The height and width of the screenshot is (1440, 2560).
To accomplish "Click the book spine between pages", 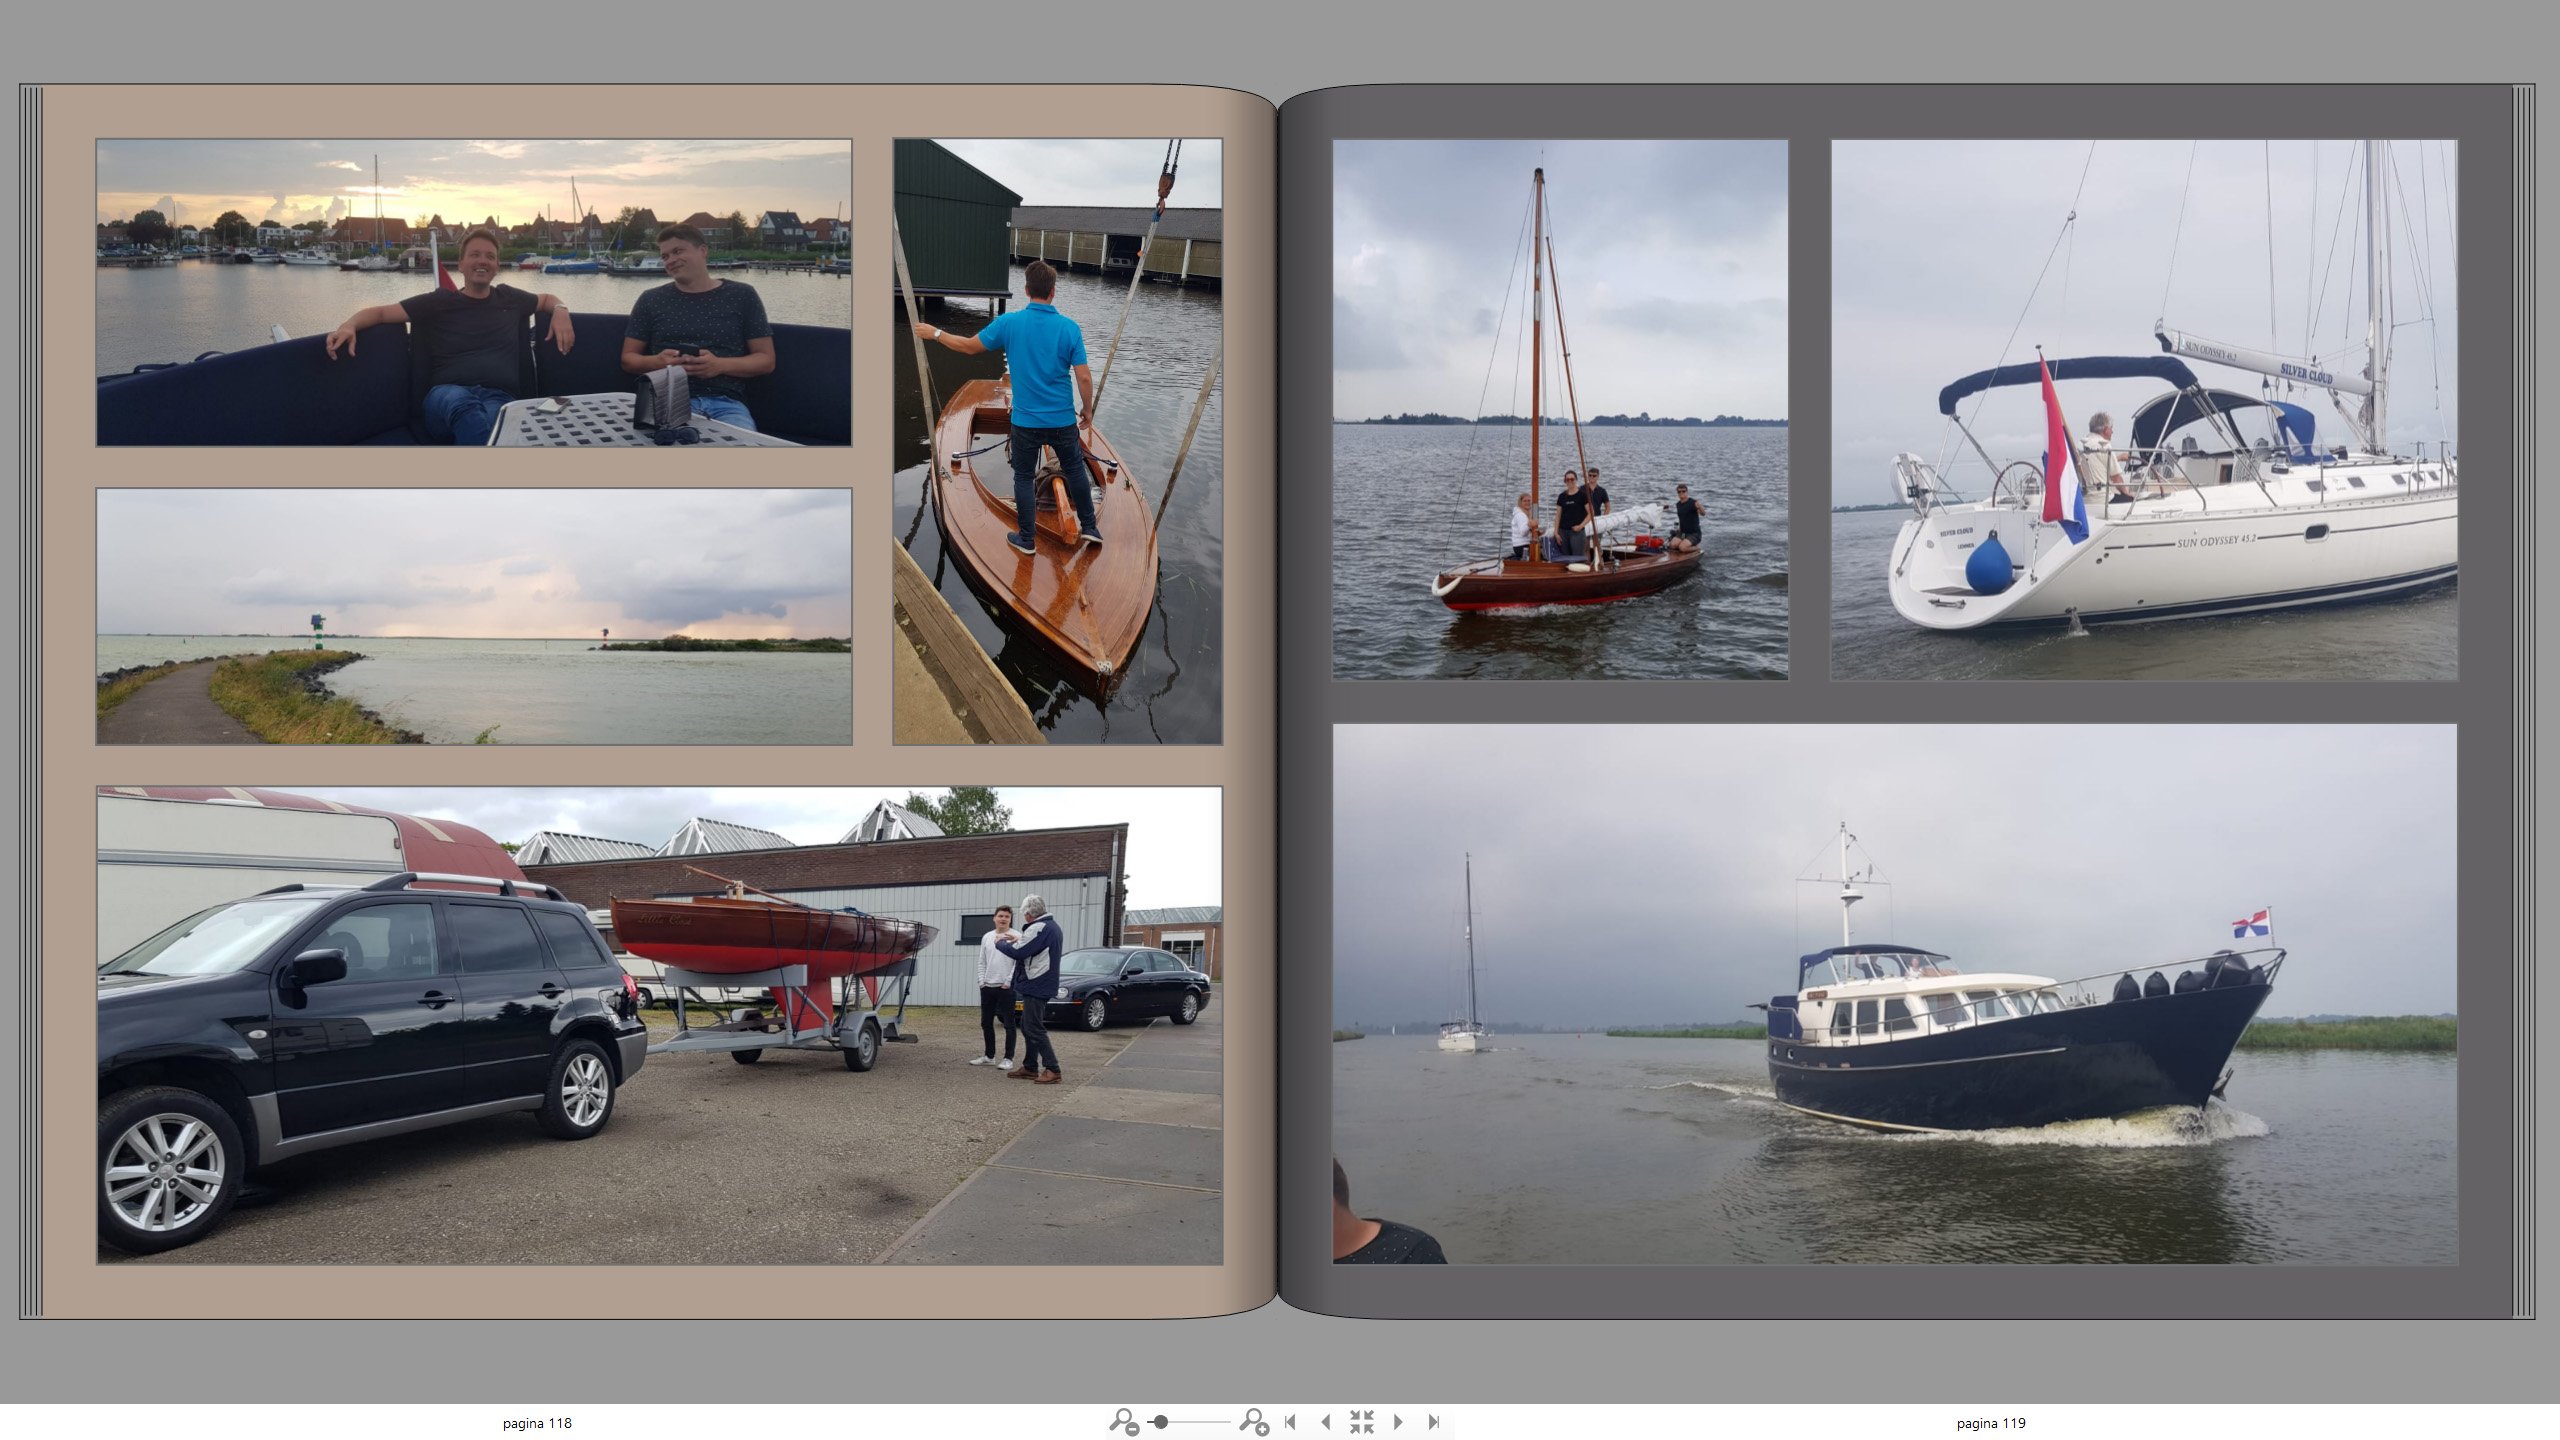I will tap(1277, 700).
